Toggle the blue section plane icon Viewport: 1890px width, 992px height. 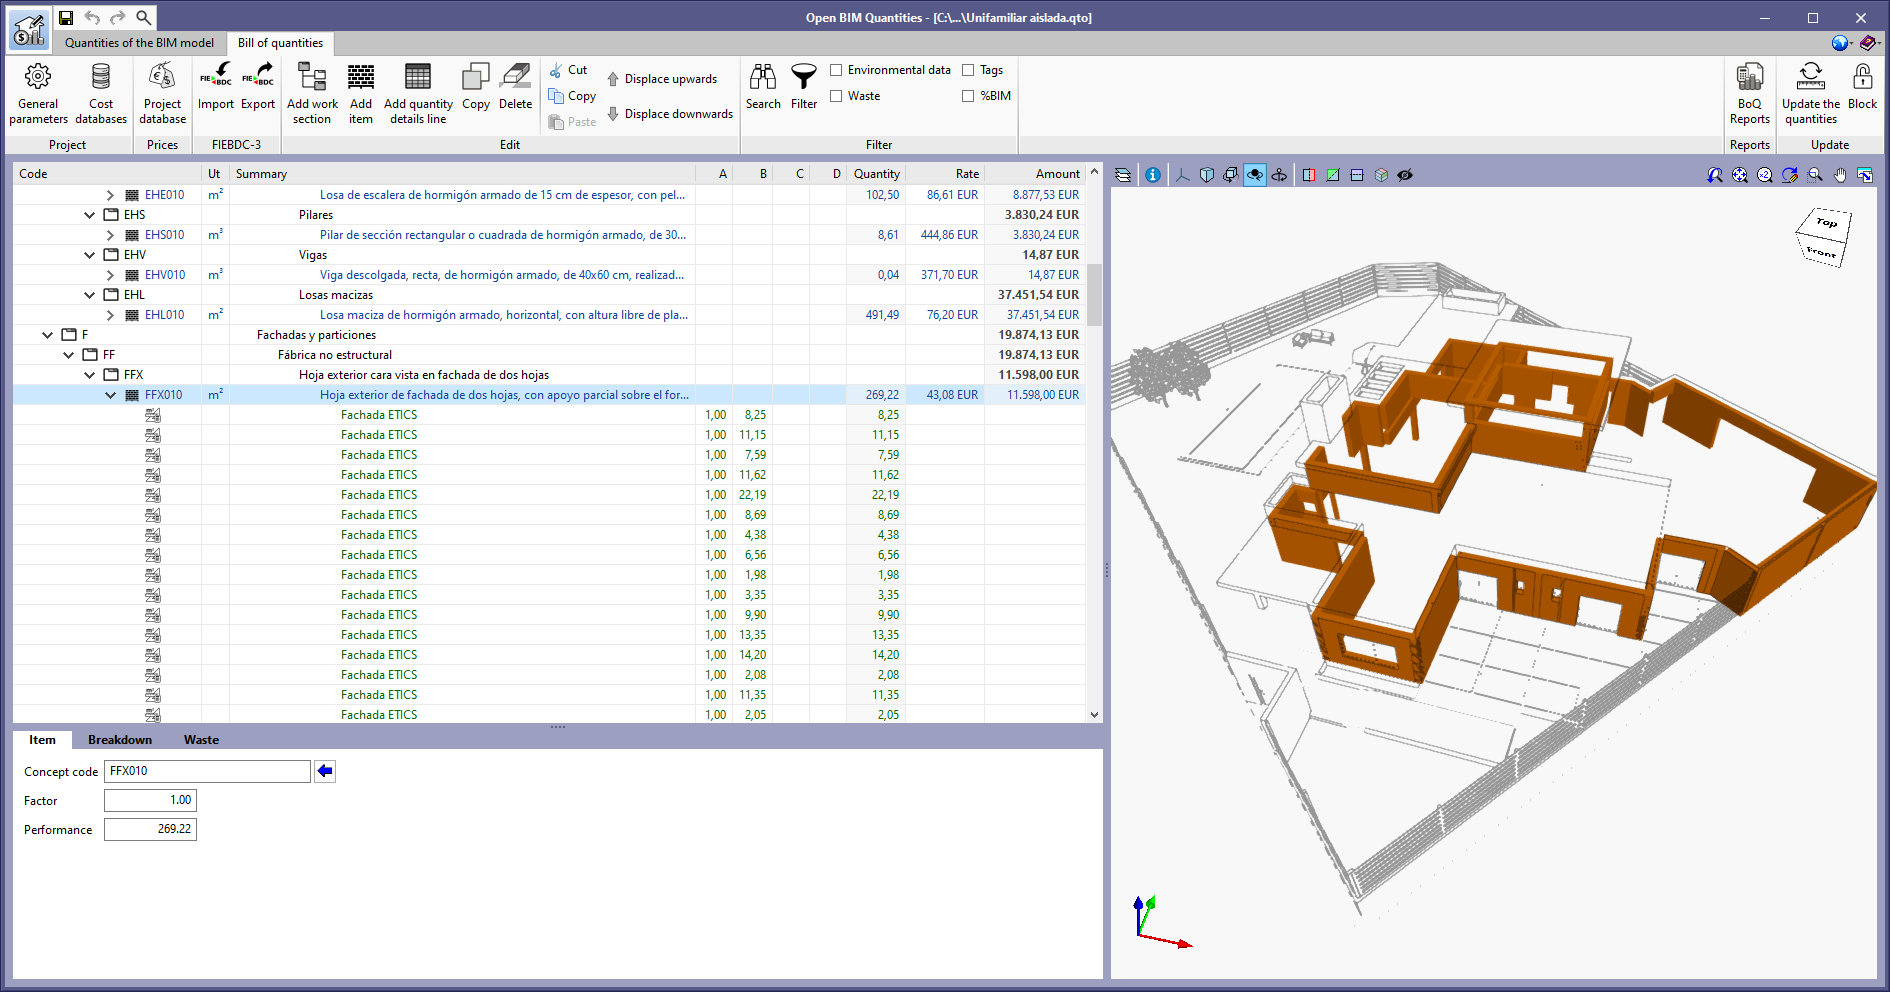click(1357, 175)
